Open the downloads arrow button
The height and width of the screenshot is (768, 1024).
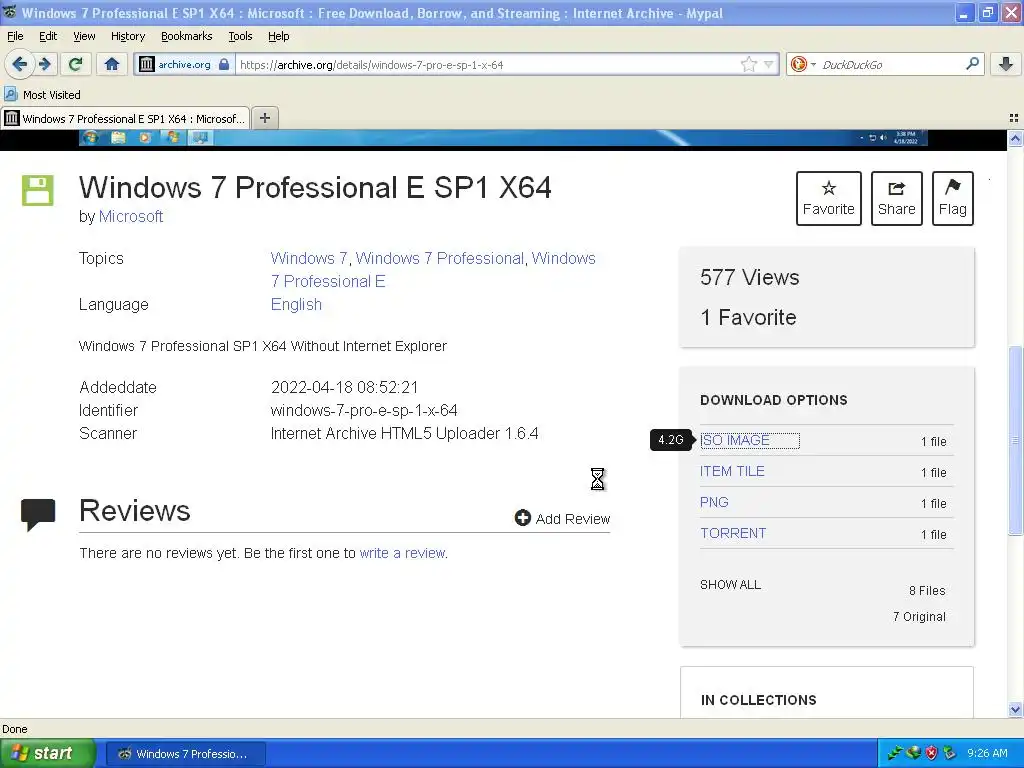pyautogui.click(x=1006, y=64)
